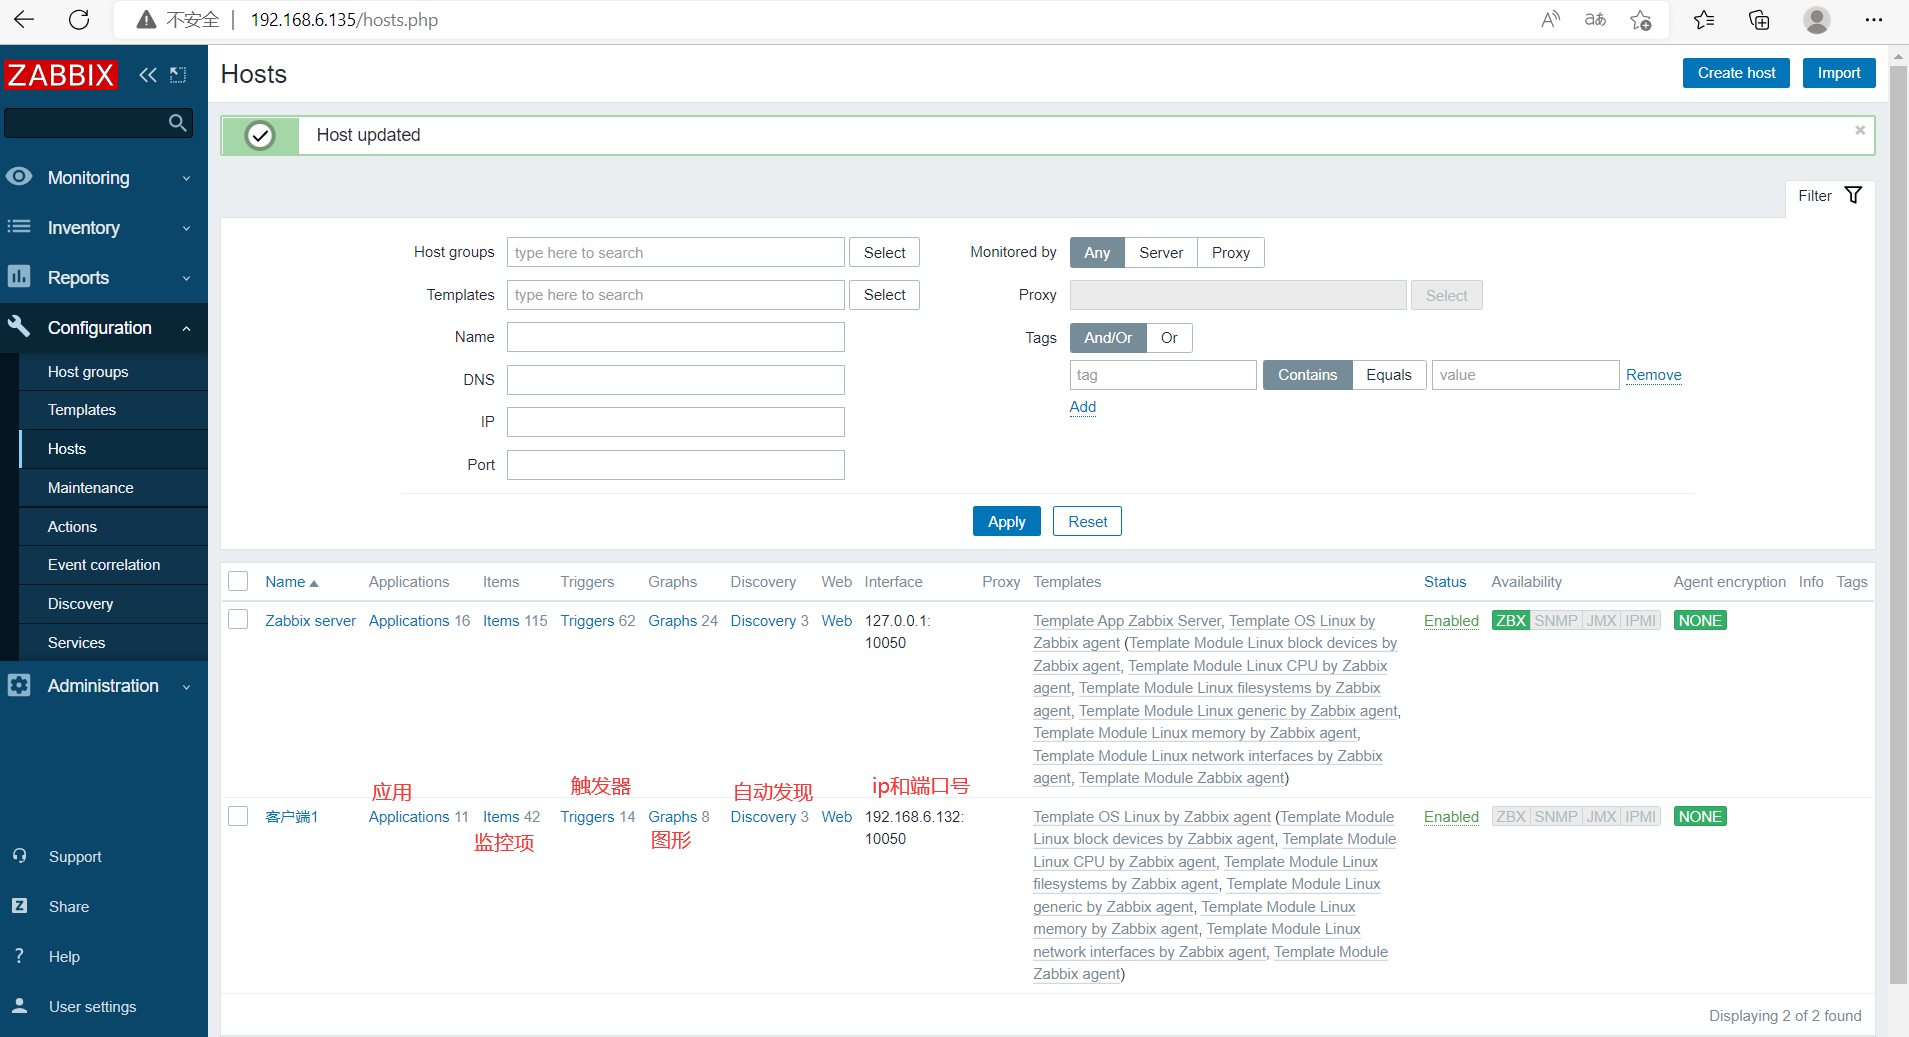
Task: Expand the Administration menu
Action: (x=104, y=686)
